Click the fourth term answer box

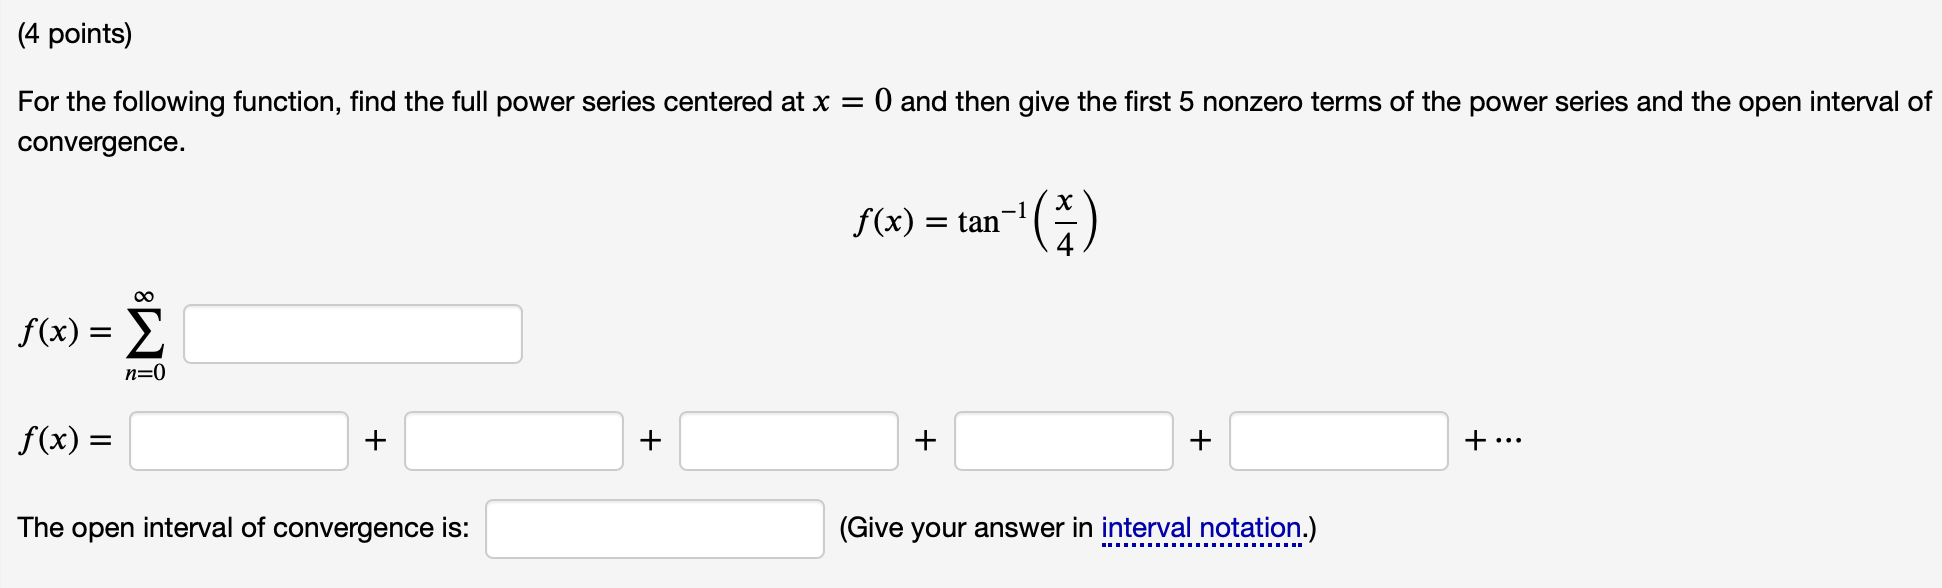click(1063, 438)
